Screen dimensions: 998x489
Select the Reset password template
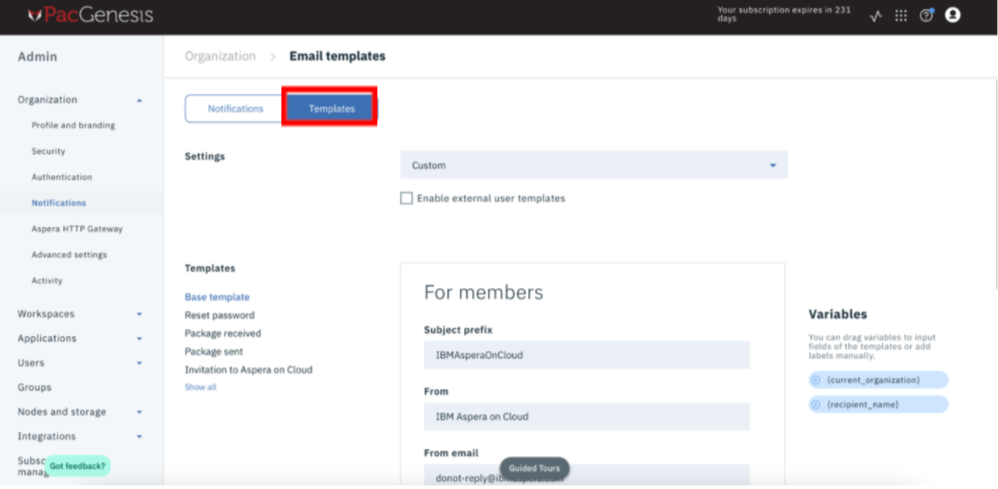[220, 315]
